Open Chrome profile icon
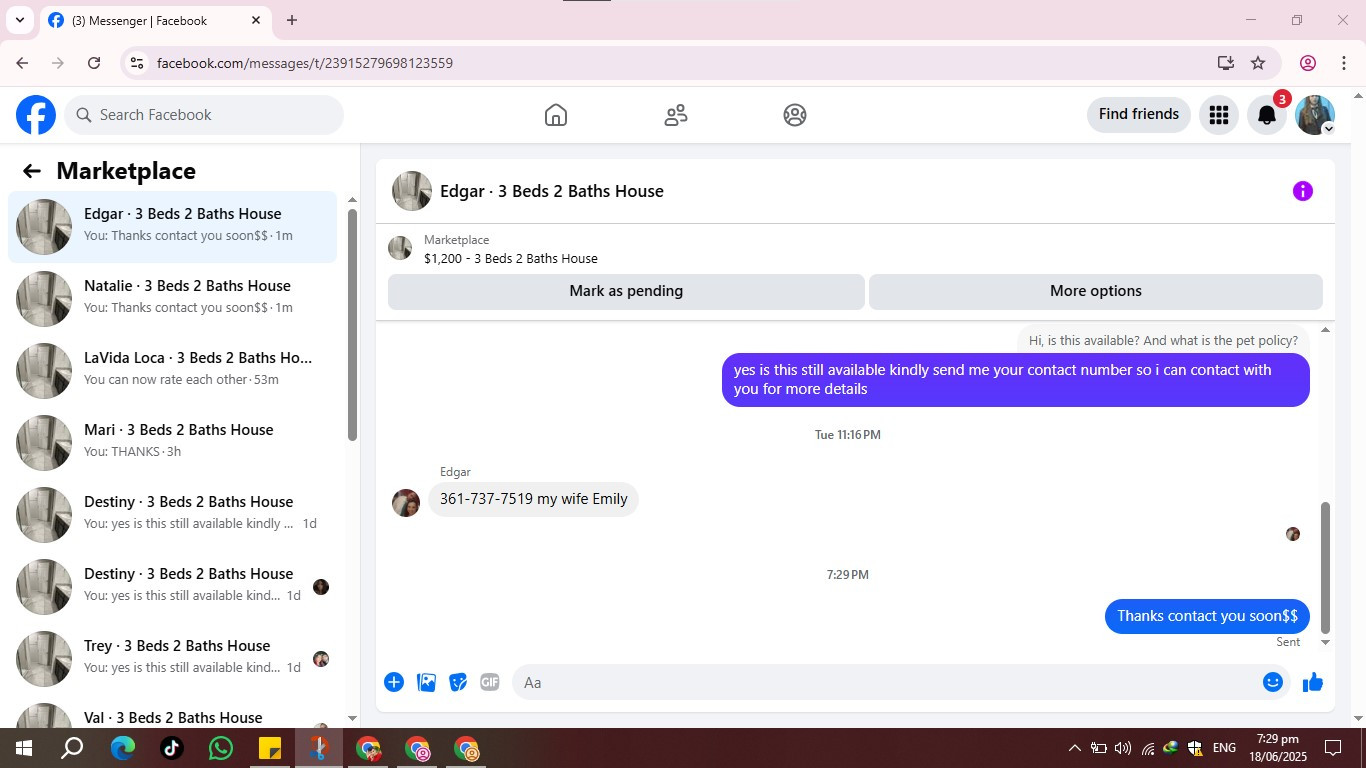Viewport: 1366px width, 768px height. [x=1308, y=63]
